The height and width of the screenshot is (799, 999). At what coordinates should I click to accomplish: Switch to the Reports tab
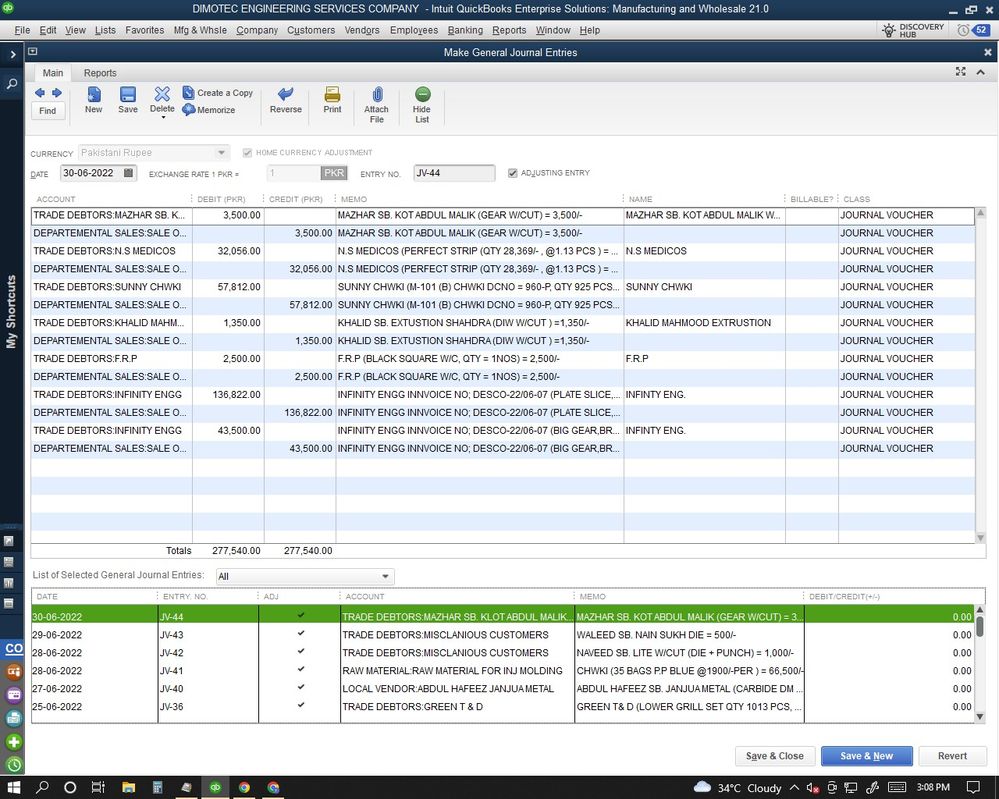(x=100, y=73)
